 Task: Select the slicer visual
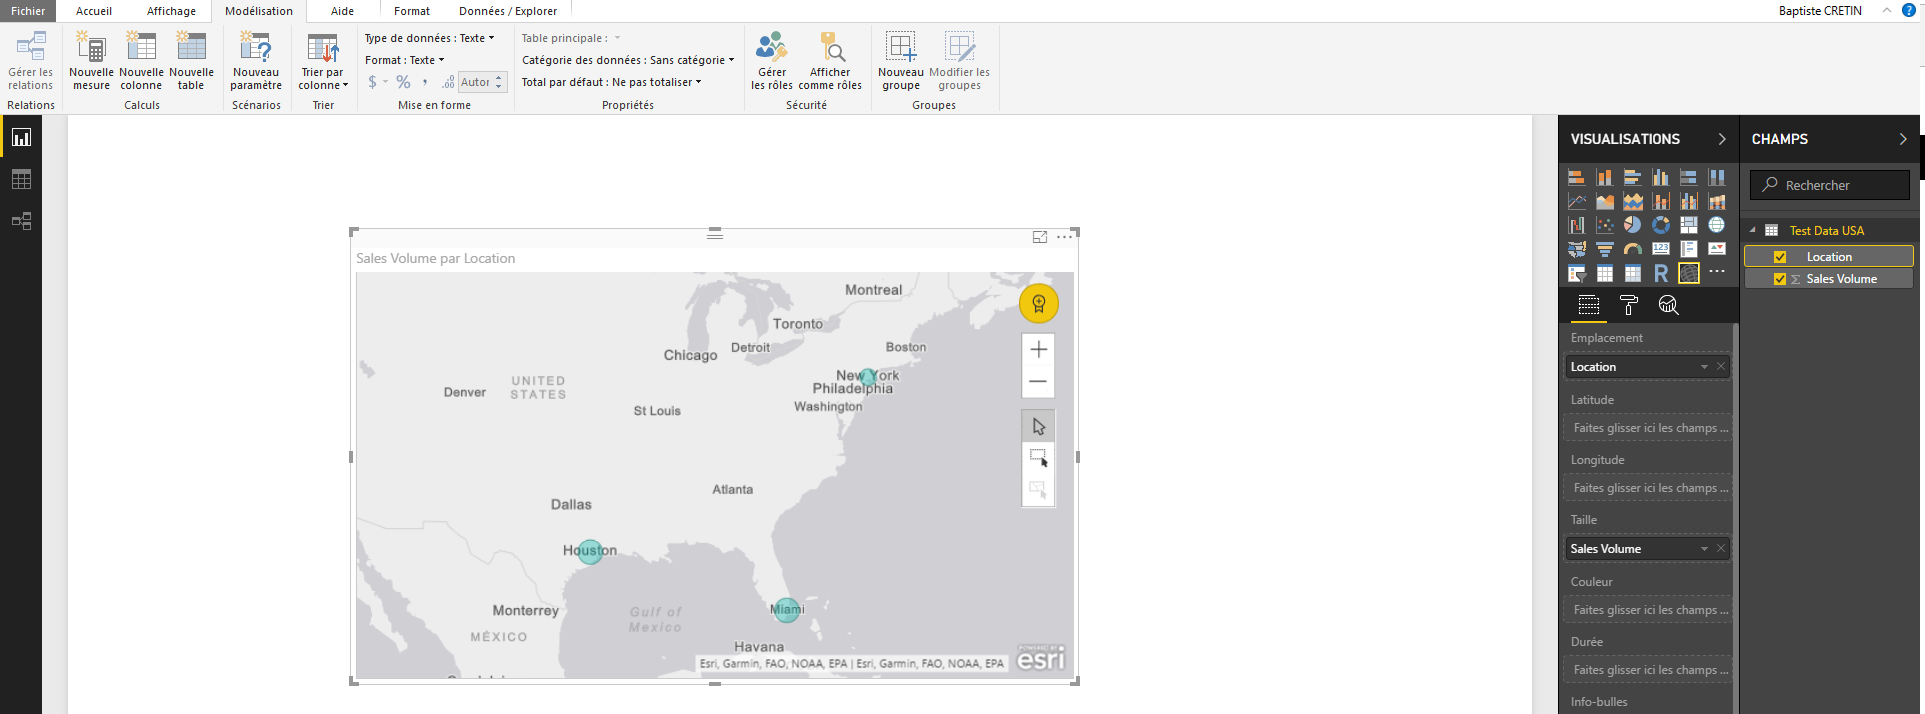[x=1577, y=273]
